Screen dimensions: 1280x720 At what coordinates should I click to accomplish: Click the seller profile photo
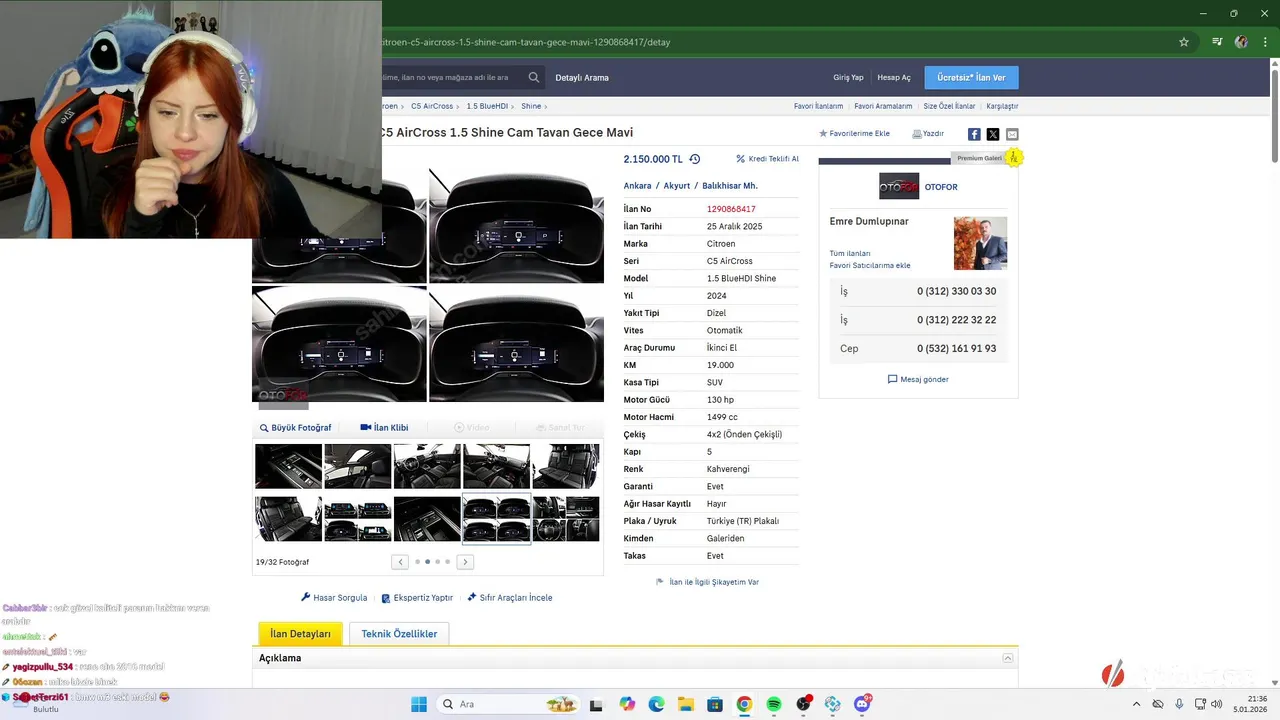pos(980,243)
